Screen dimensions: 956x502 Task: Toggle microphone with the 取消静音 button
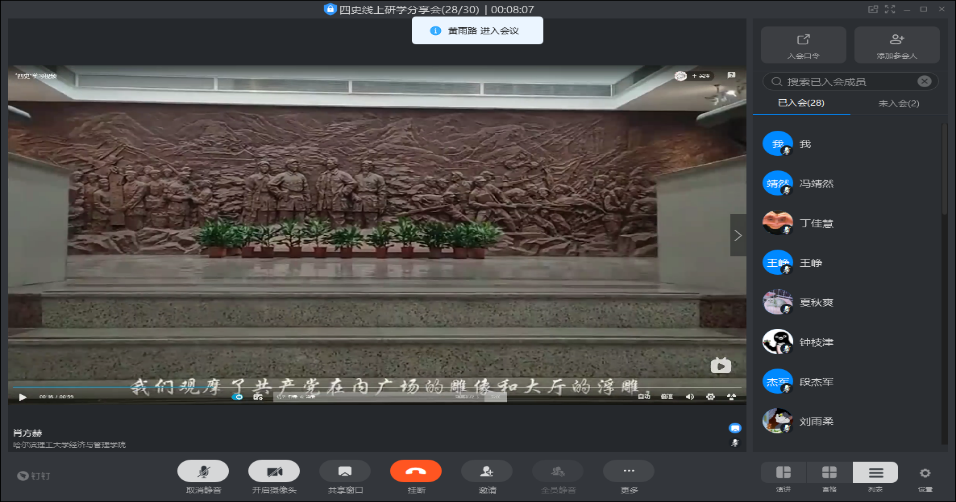203,472
